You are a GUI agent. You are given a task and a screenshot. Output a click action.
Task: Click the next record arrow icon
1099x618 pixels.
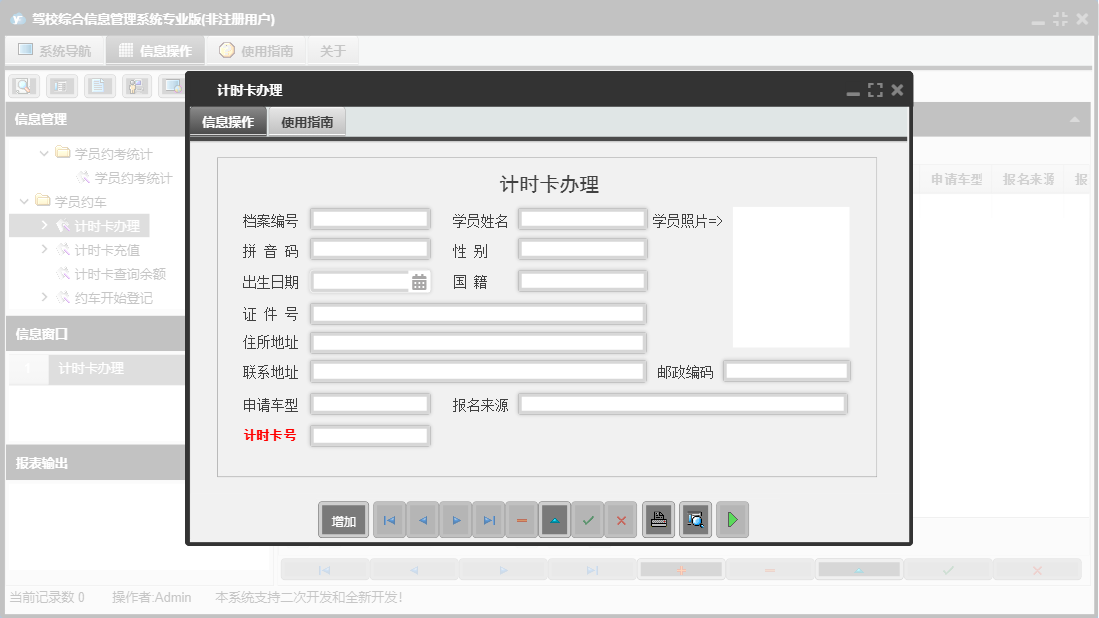pyautogui.click(x=455, y=519)
